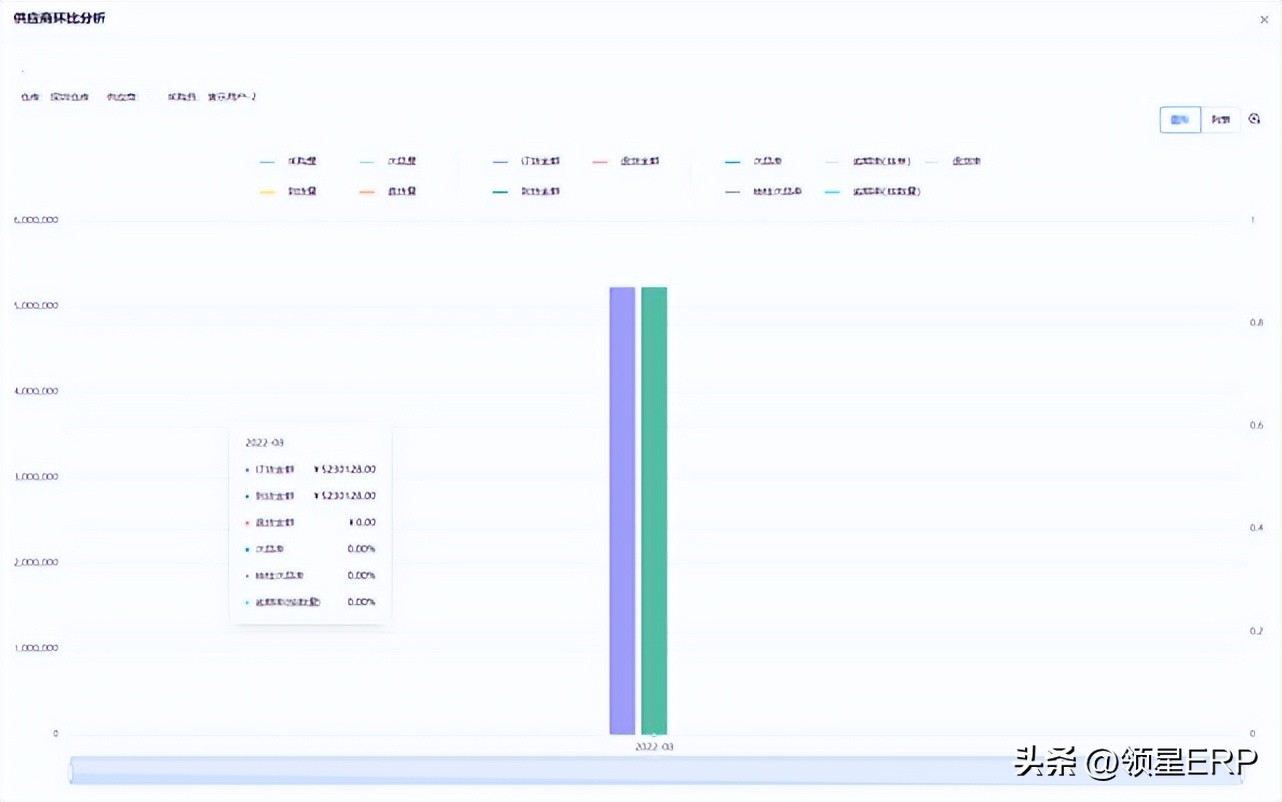Toggle the yellow-line legend series
Viewport: 1282px width, 802px height.
(288, 191)
